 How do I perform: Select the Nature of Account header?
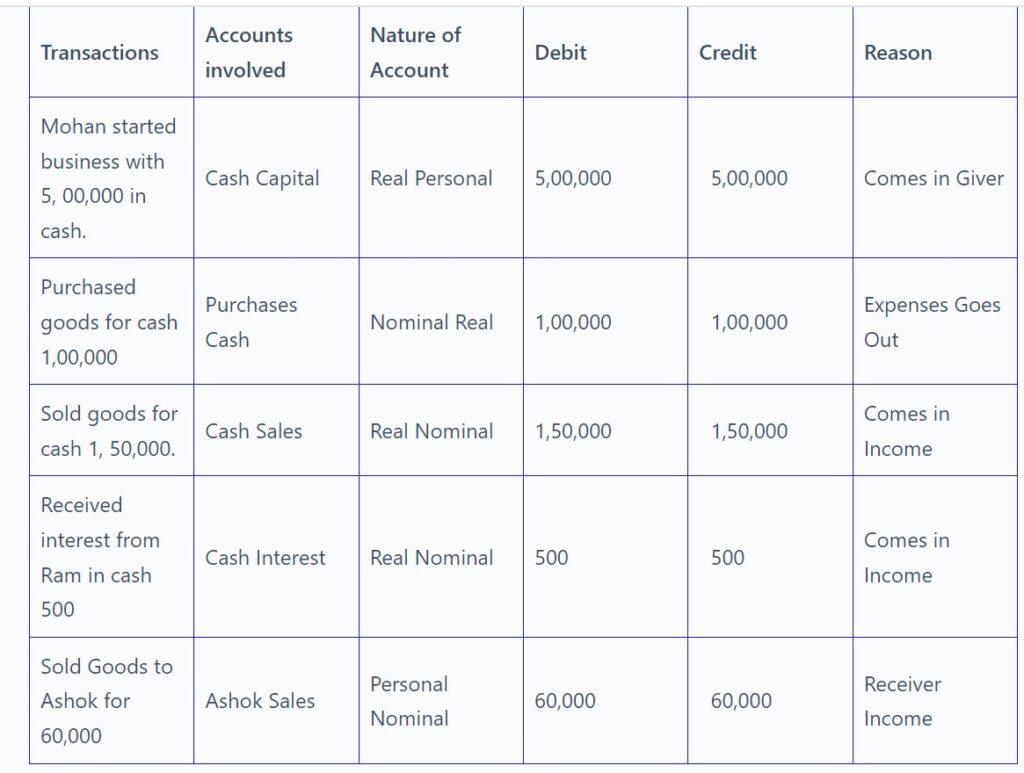(415, 53)
